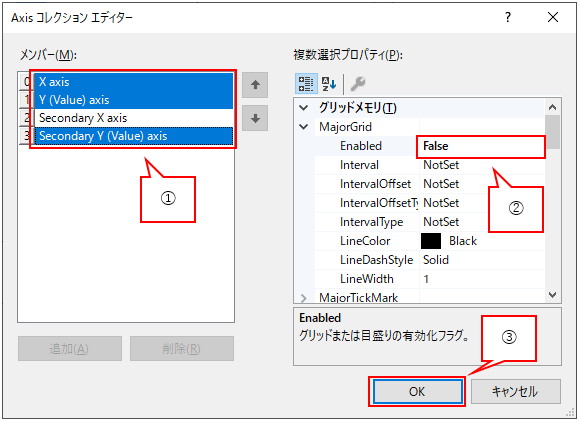Move selected member down with arrow button
Viewport: 581px width, 422px height.
255,118
